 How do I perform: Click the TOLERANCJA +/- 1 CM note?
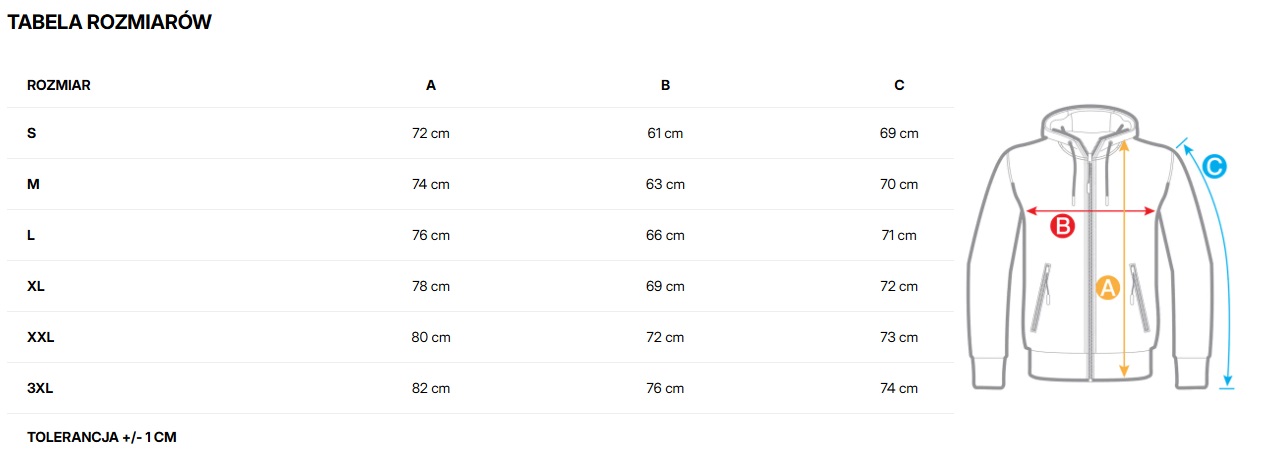coord(102,437)
